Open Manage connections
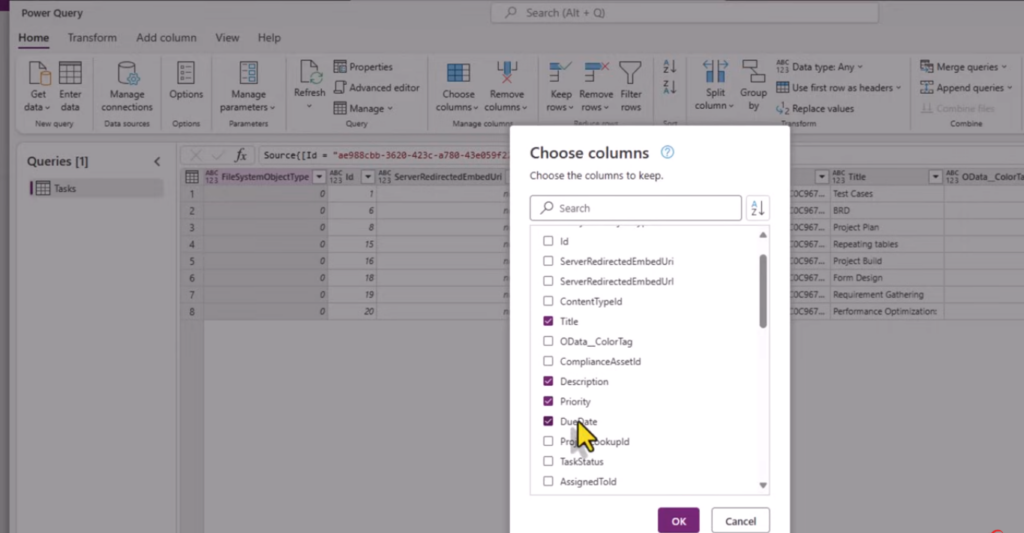The width and height of the screenshot is (1024, 533). (x=127, y=87)
